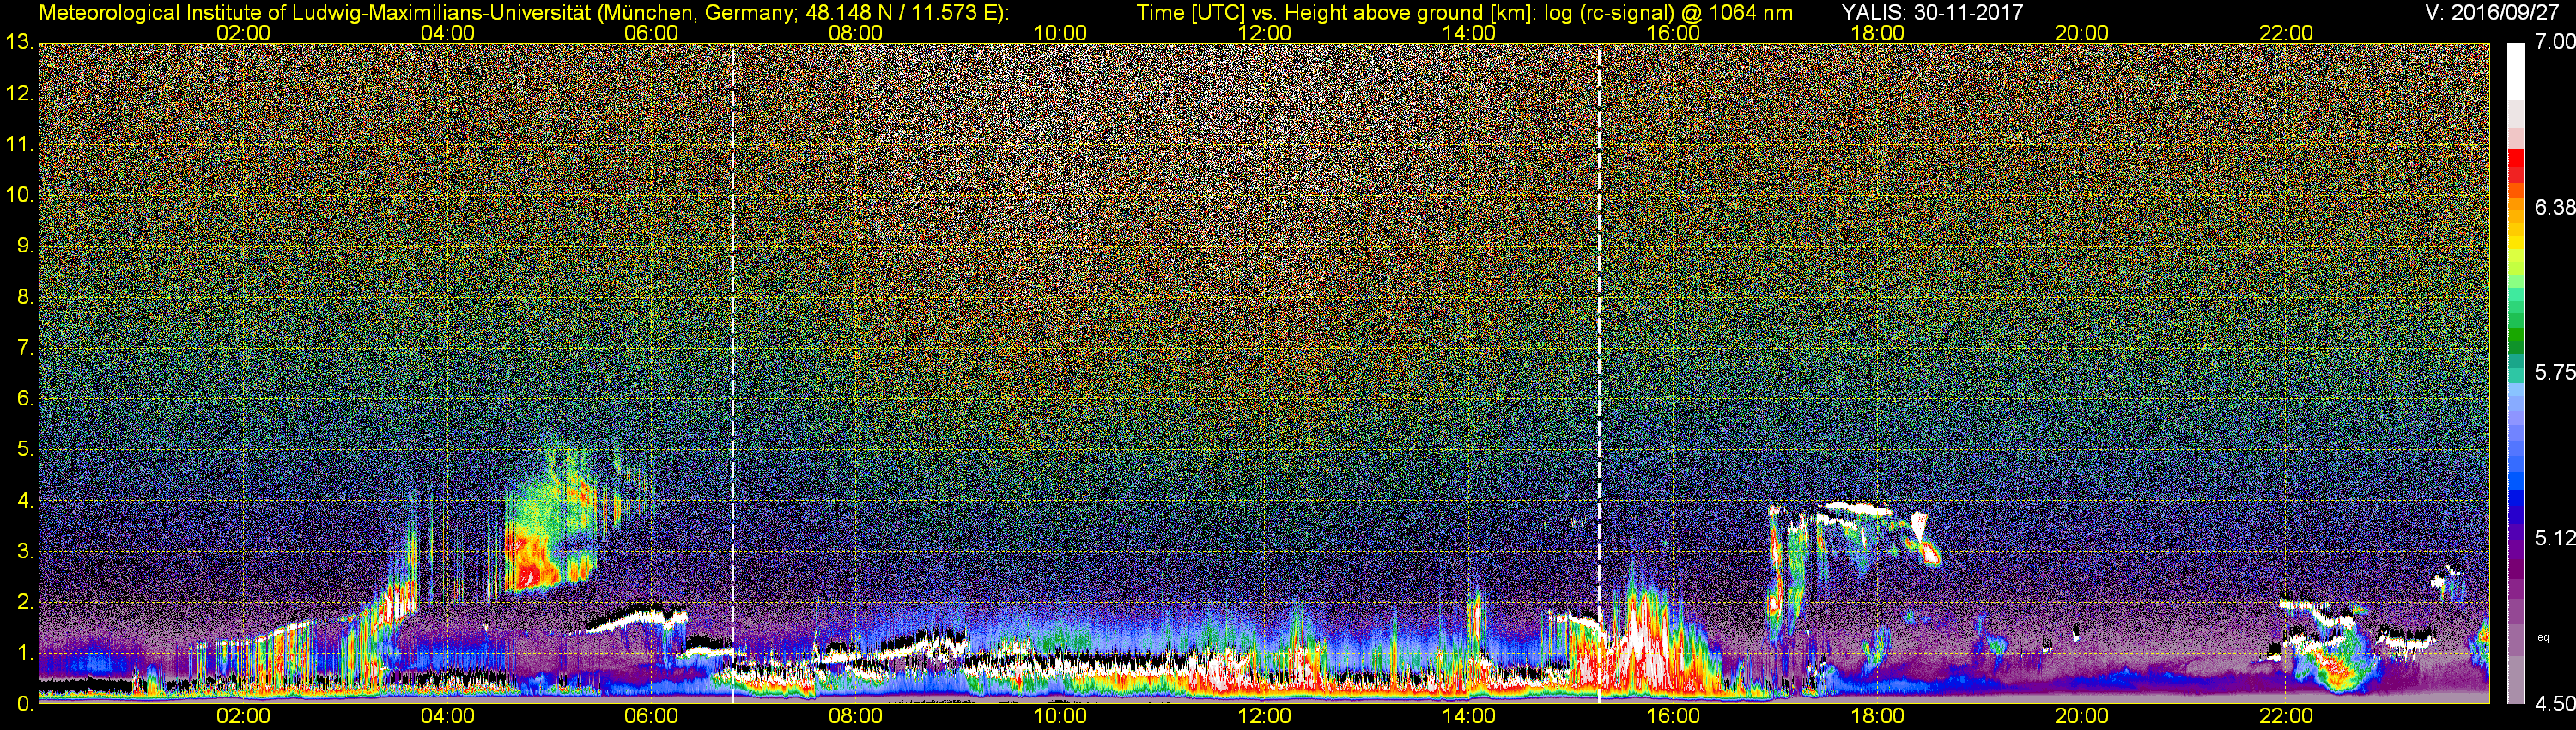The width and height of the screenshot is (2576, 730).
Task: Click the 2 km height axis label
Action: pos(24,602)
